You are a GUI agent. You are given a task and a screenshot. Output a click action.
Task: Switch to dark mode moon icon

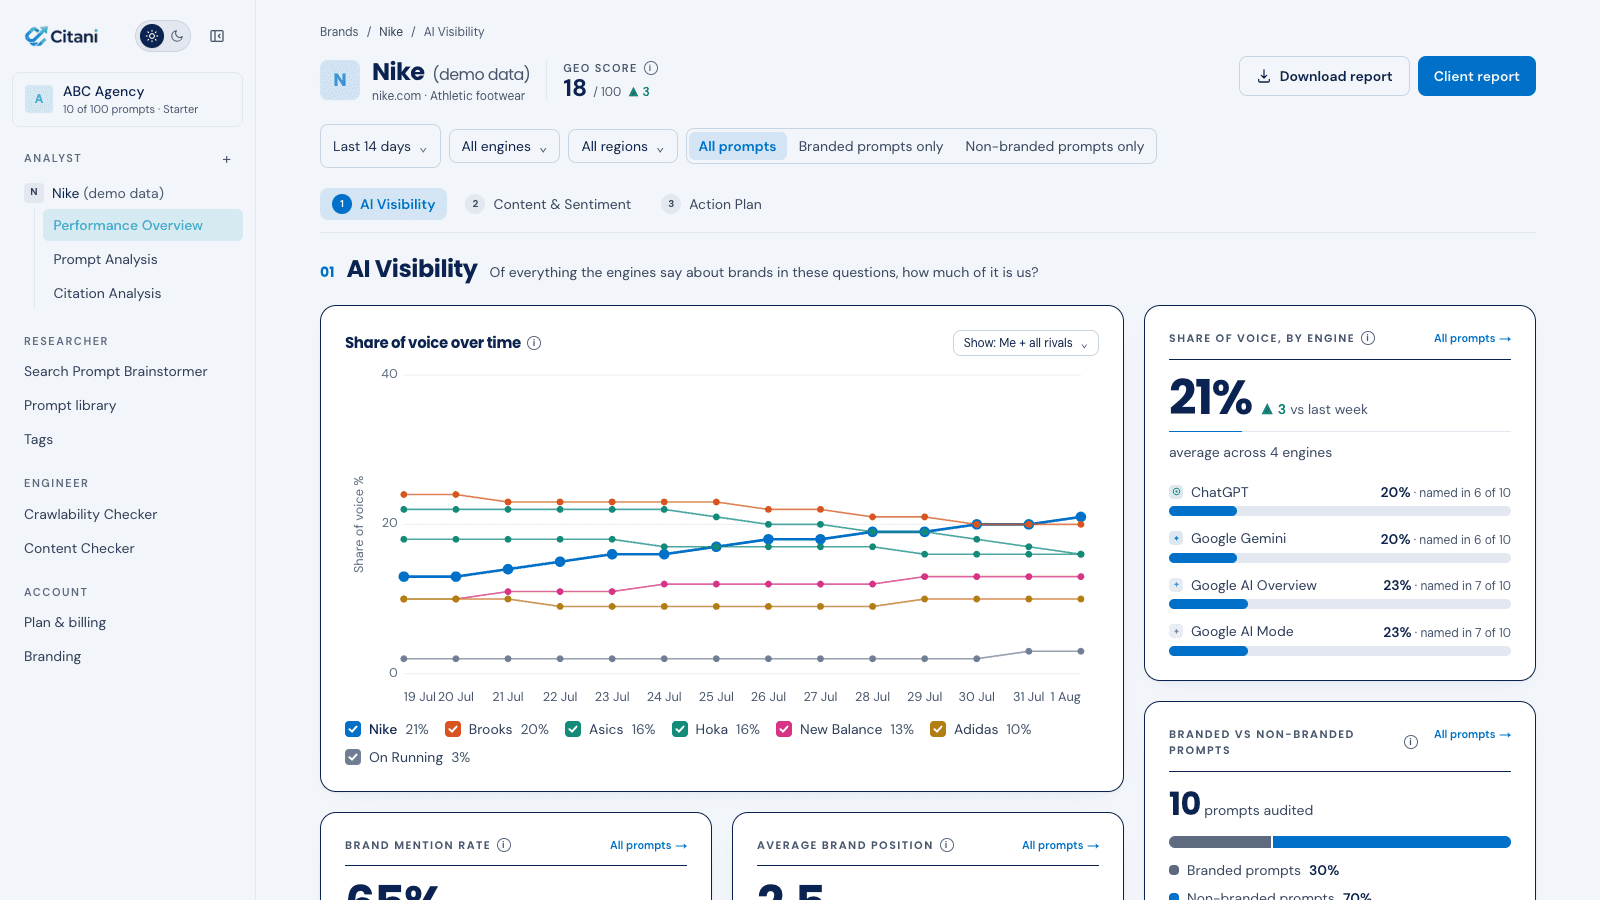click(x=177, y=36)
